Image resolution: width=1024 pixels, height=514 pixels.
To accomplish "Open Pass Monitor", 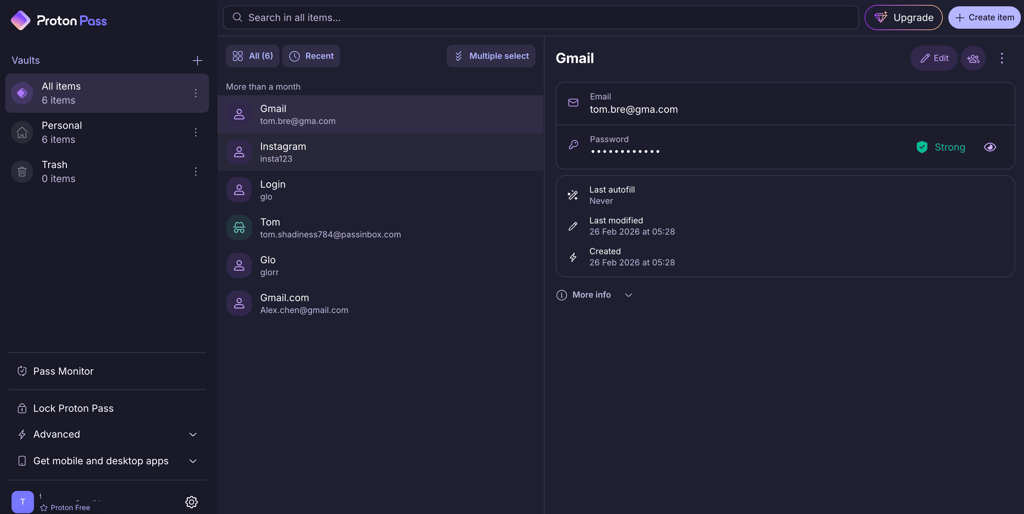I will (x=107, y=371).
